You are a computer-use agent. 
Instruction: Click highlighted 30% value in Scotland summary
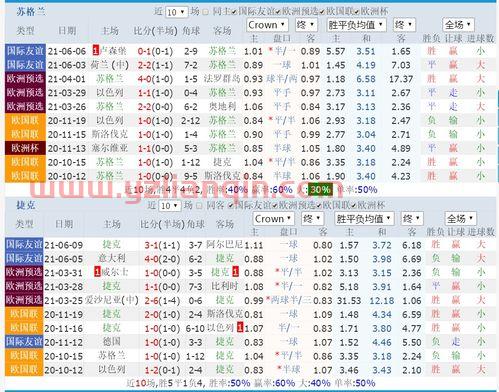[x=320, y=190]
